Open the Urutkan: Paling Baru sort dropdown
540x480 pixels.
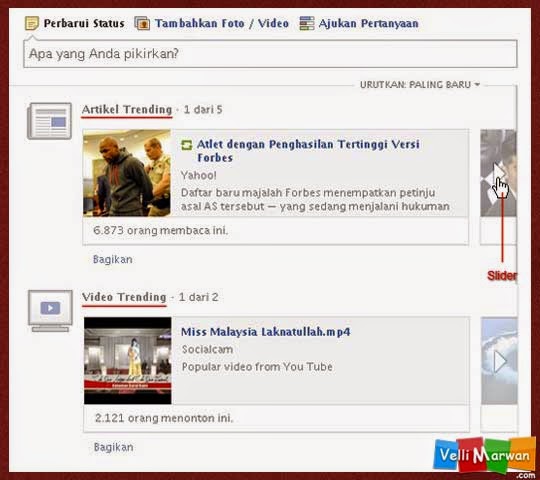pyautogui.click(x=419, y=84)
